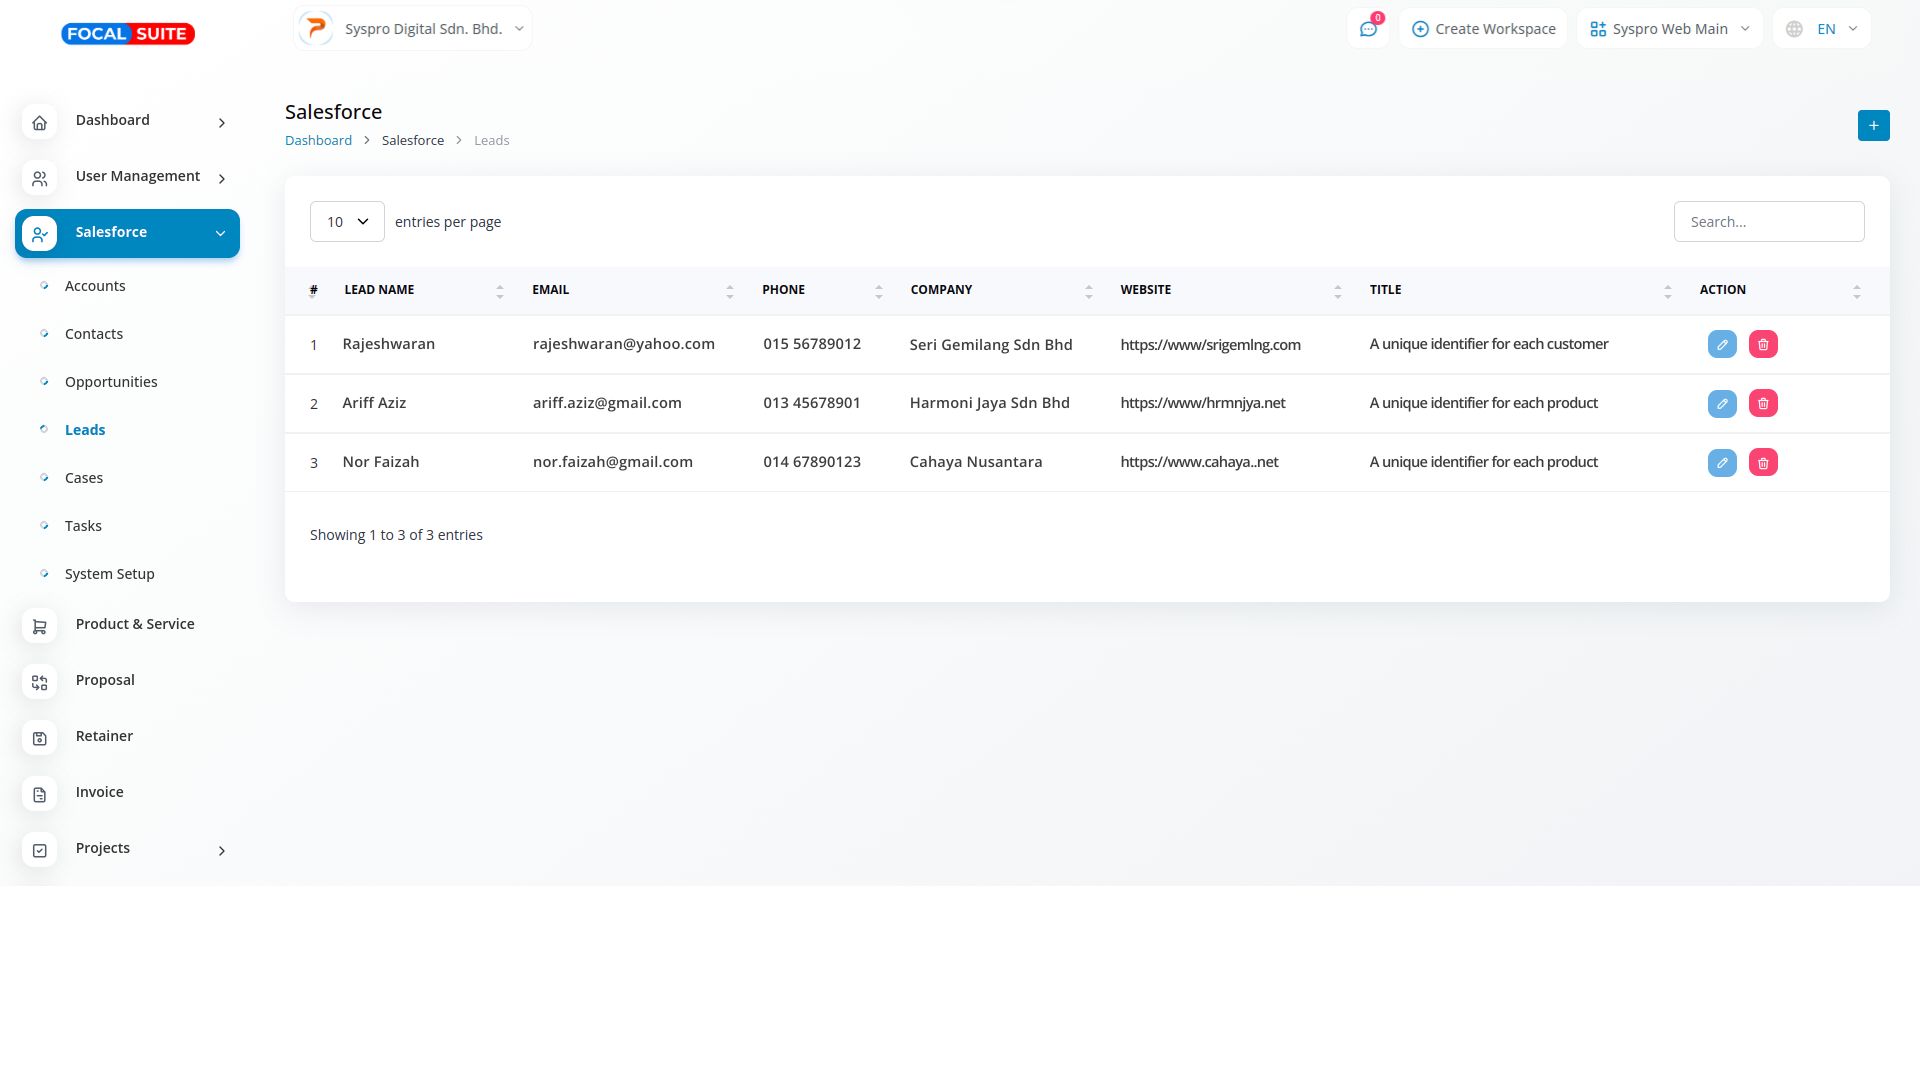Click edit icon for Nor Faizah

(1722, 462)
